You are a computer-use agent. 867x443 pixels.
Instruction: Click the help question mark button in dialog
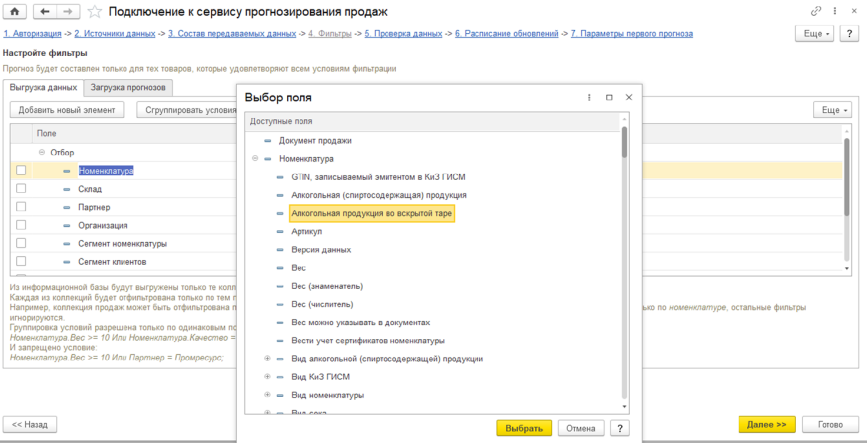(621, 428)
